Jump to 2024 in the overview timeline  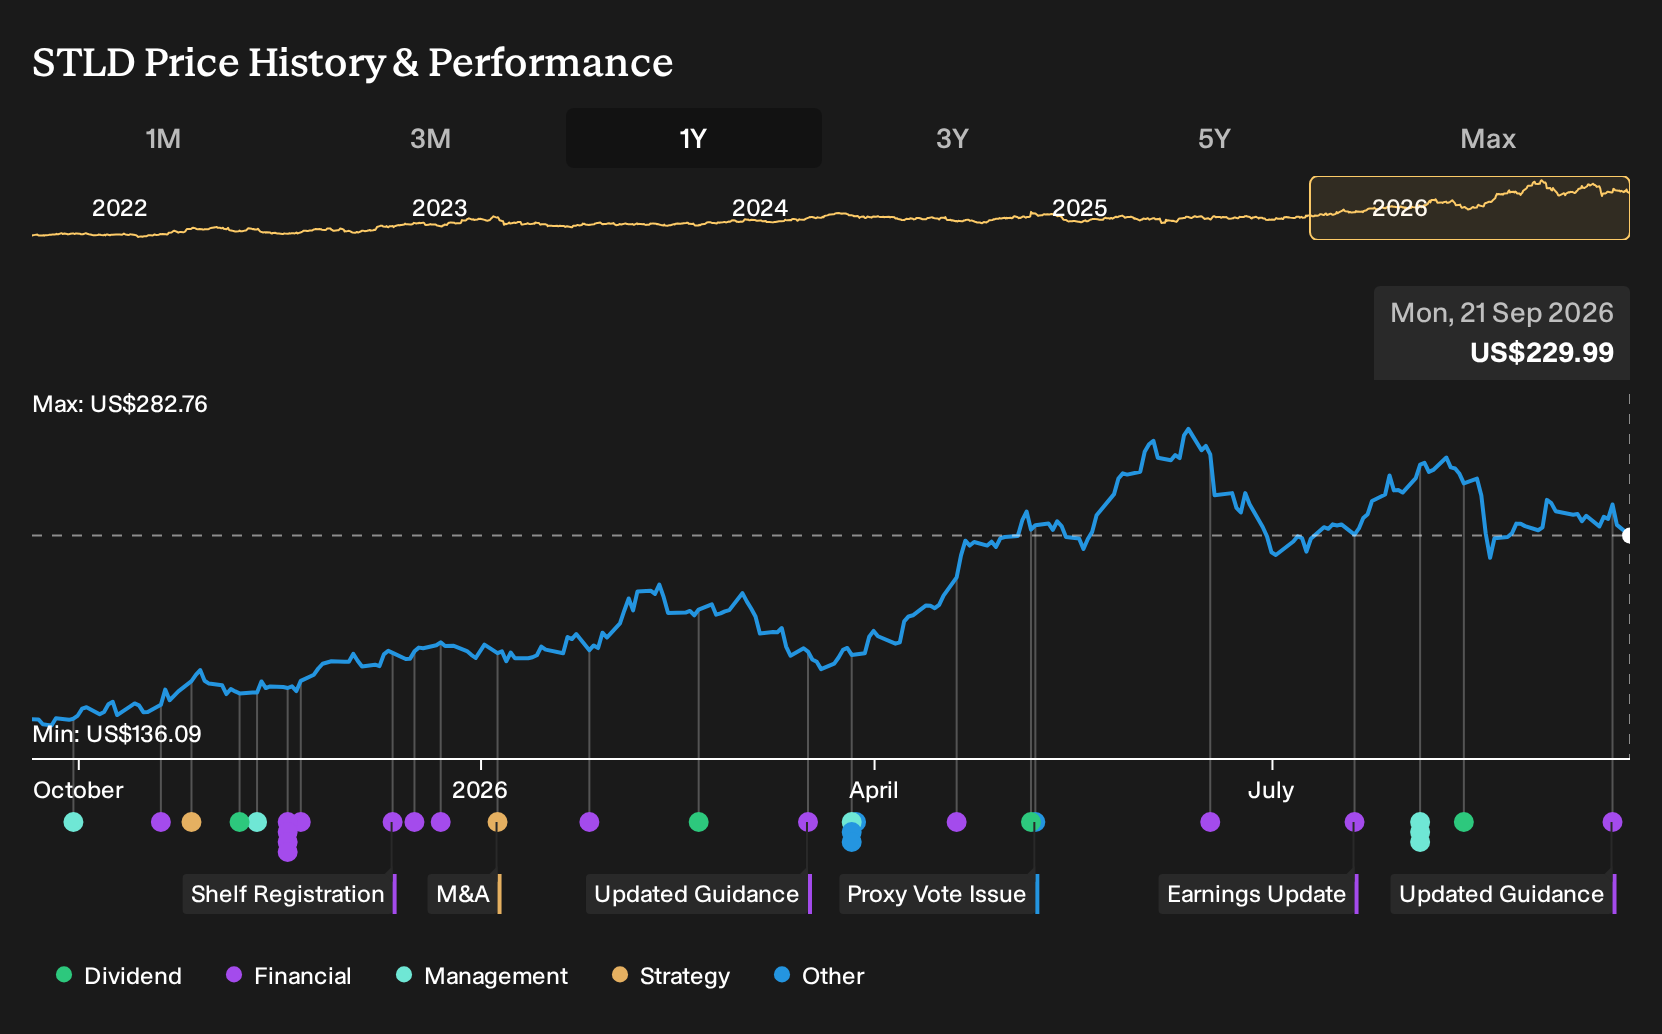point(759,208)
